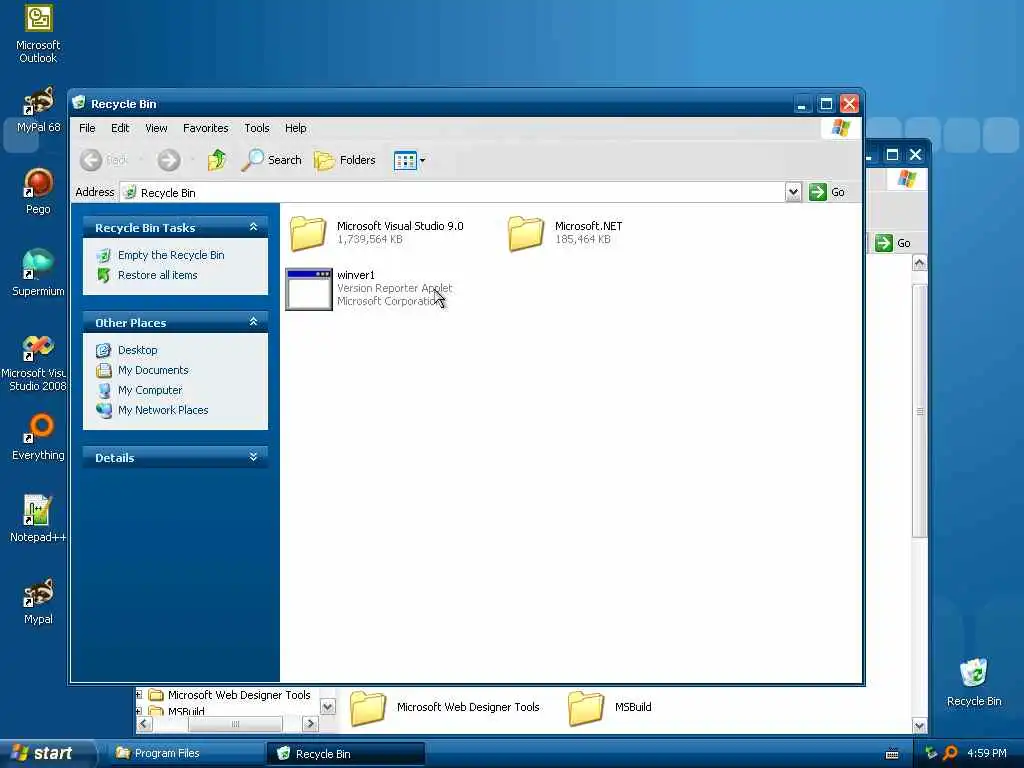Select the winver1 file icon
1024x768 pixels.
coord(309,289)
